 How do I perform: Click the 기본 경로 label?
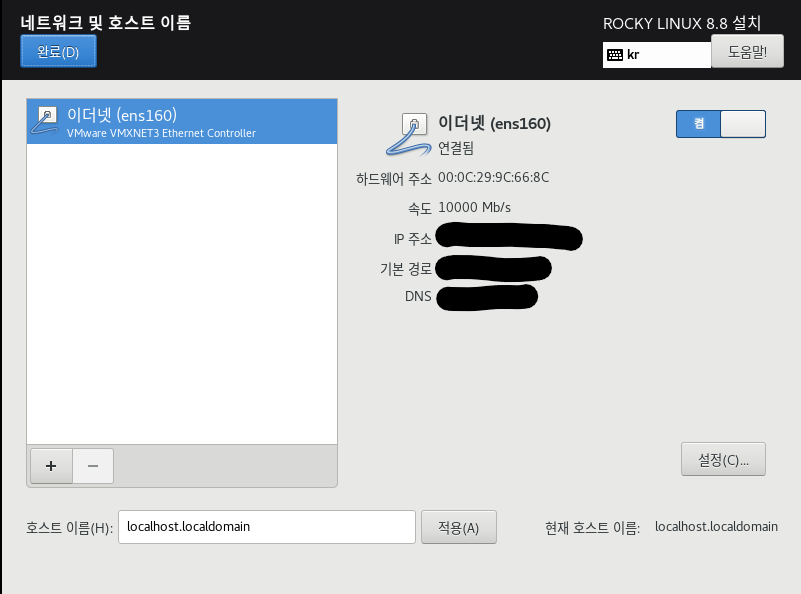(x=406, y=269)
